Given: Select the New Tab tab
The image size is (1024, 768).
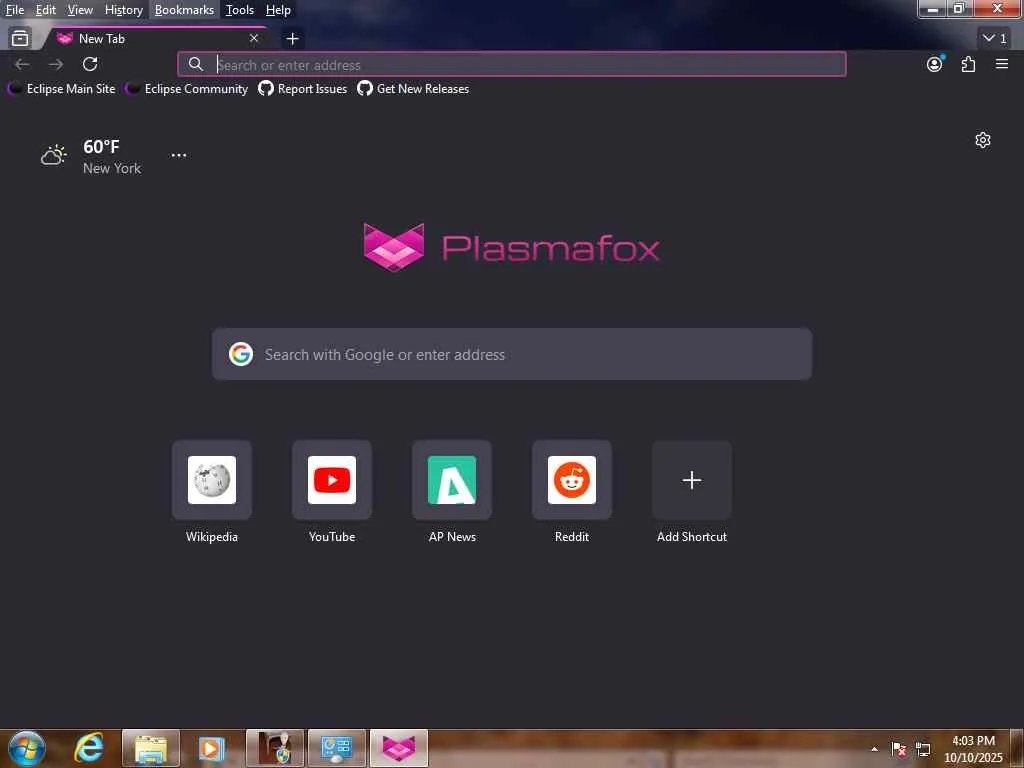Looking at the screenshot, I should 157,39.
